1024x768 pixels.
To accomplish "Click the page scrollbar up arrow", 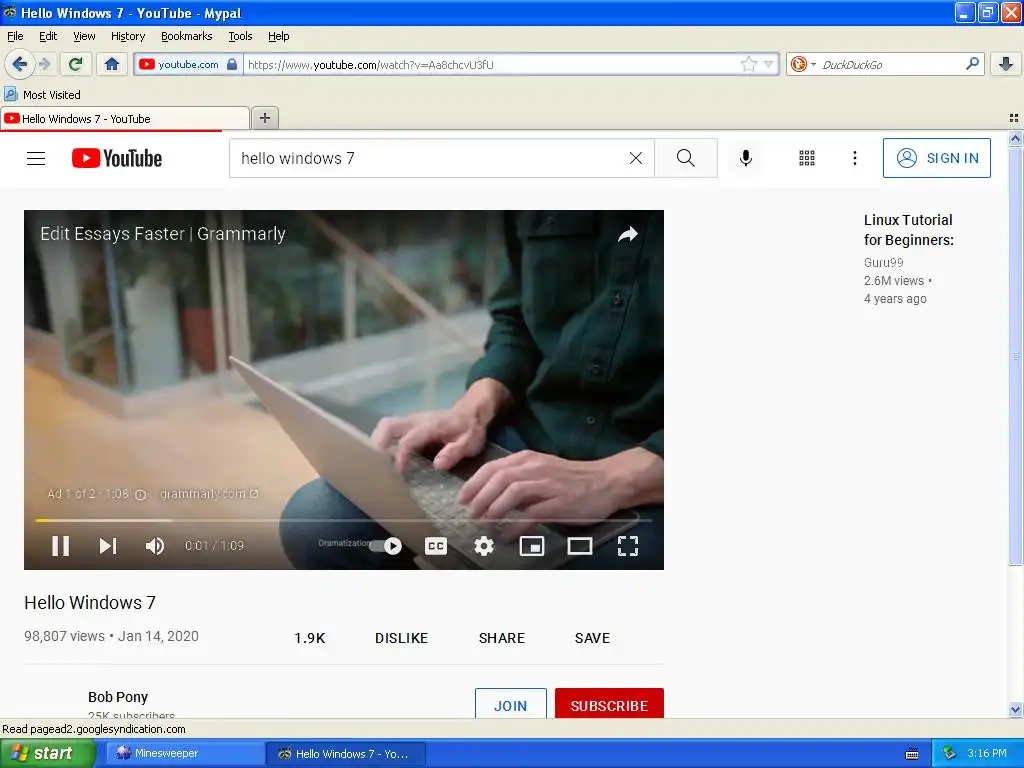I will coord(1015,138).
